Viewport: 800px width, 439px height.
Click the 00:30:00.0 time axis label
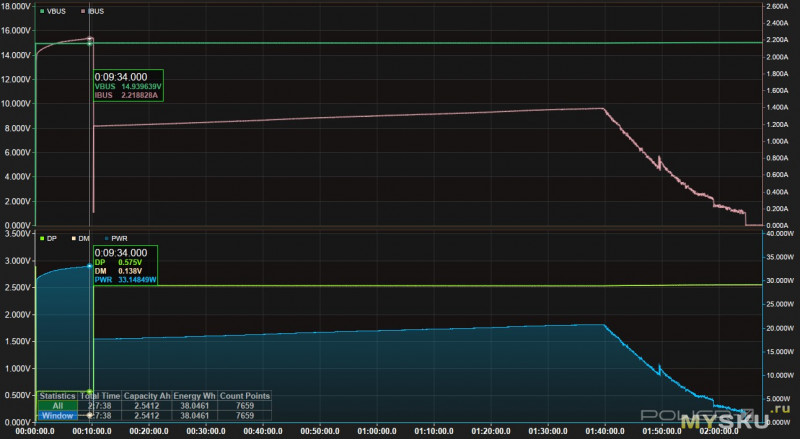click(x=206, y=431)
